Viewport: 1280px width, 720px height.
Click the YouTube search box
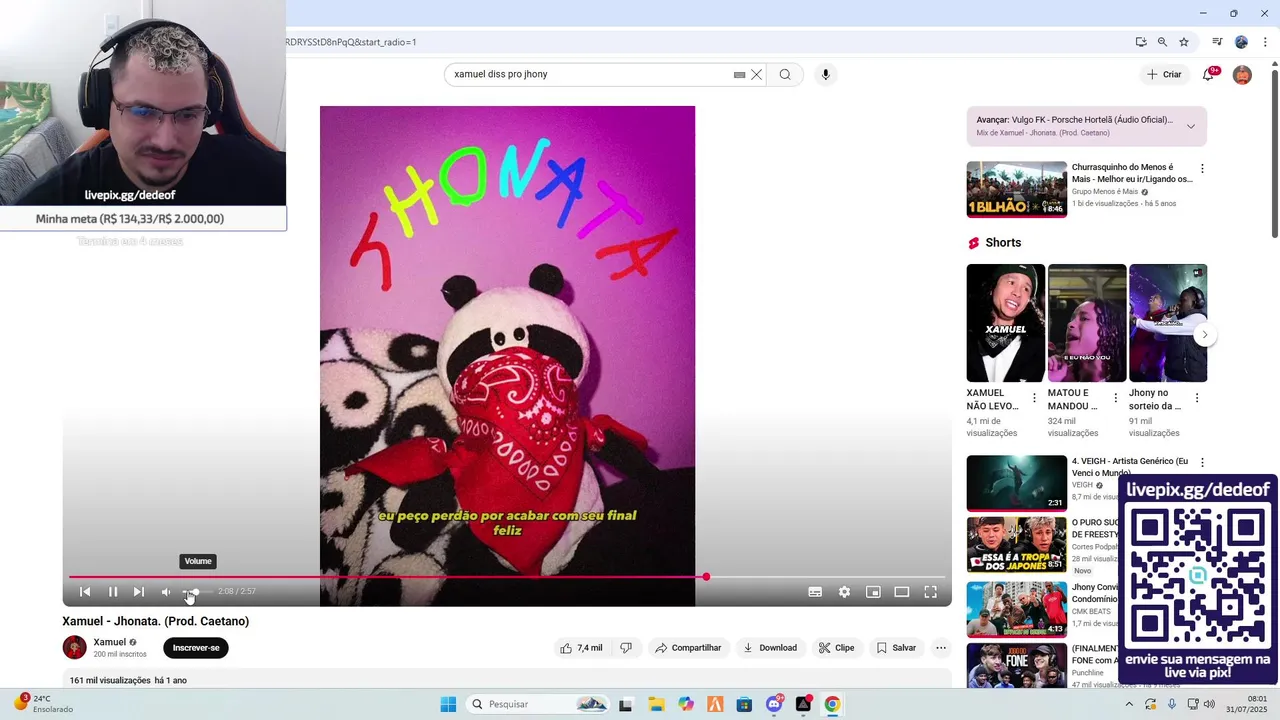pos(590,74)
